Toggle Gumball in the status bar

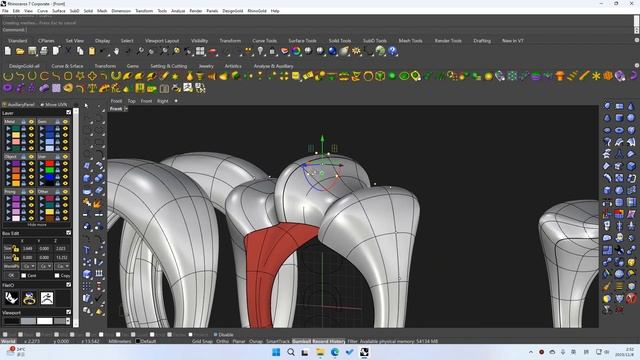tap(301, 341)
